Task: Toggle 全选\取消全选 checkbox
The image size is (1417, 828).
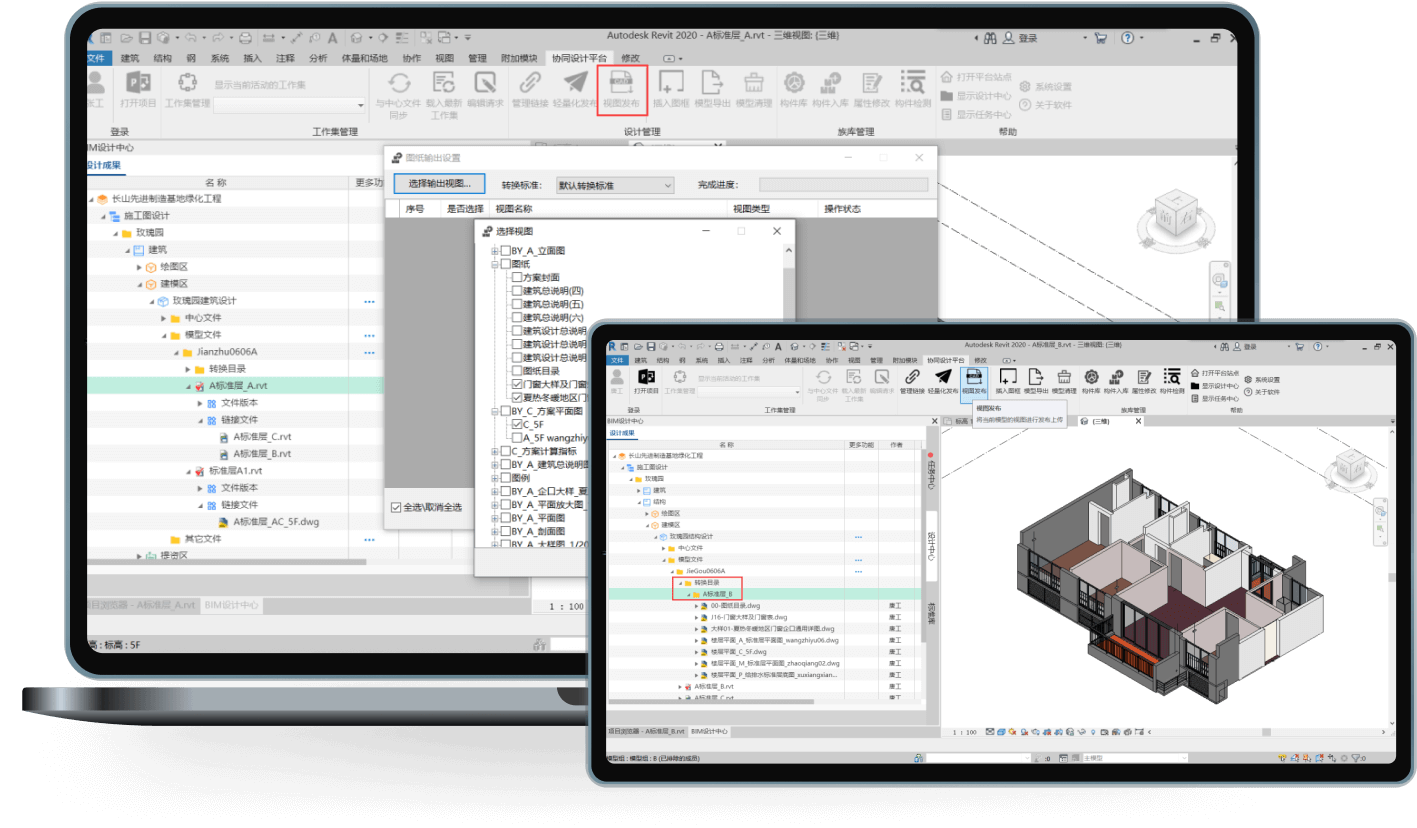Action: click(x=396, y=507)
